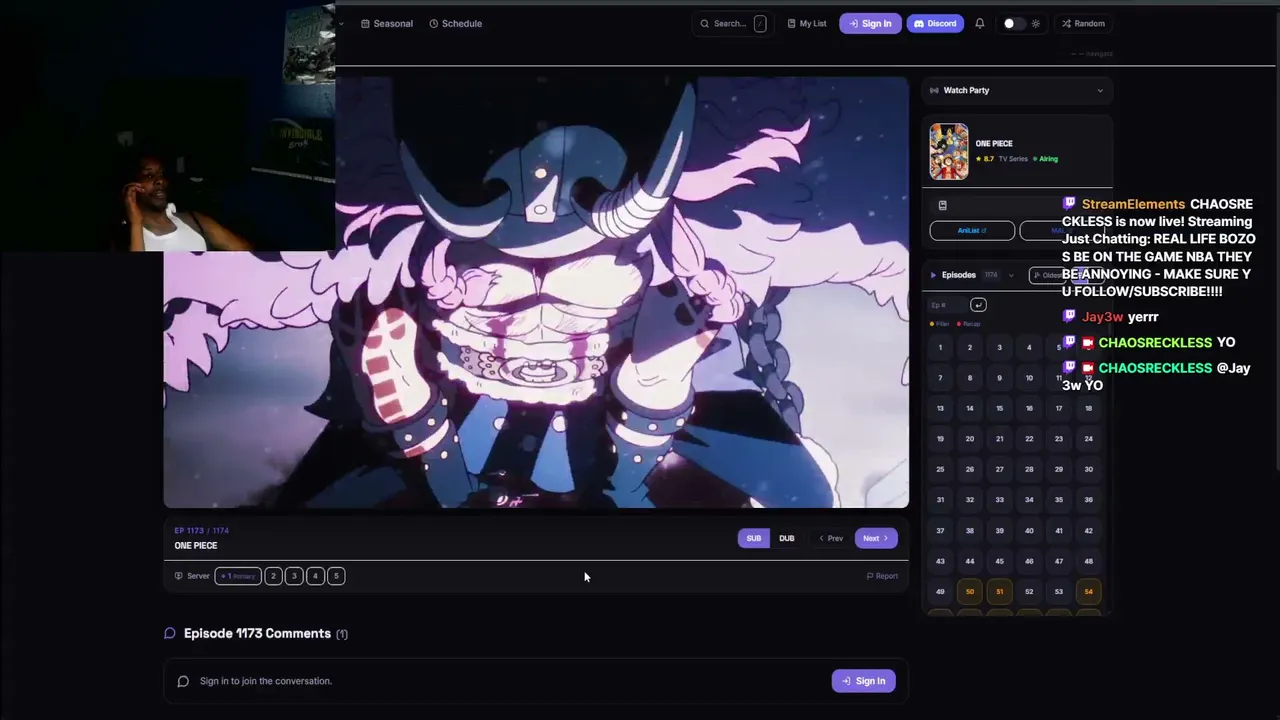The height and width of the screenshot is (720, 1280).
Task: Select server 4
Action: tap(315, 576)
